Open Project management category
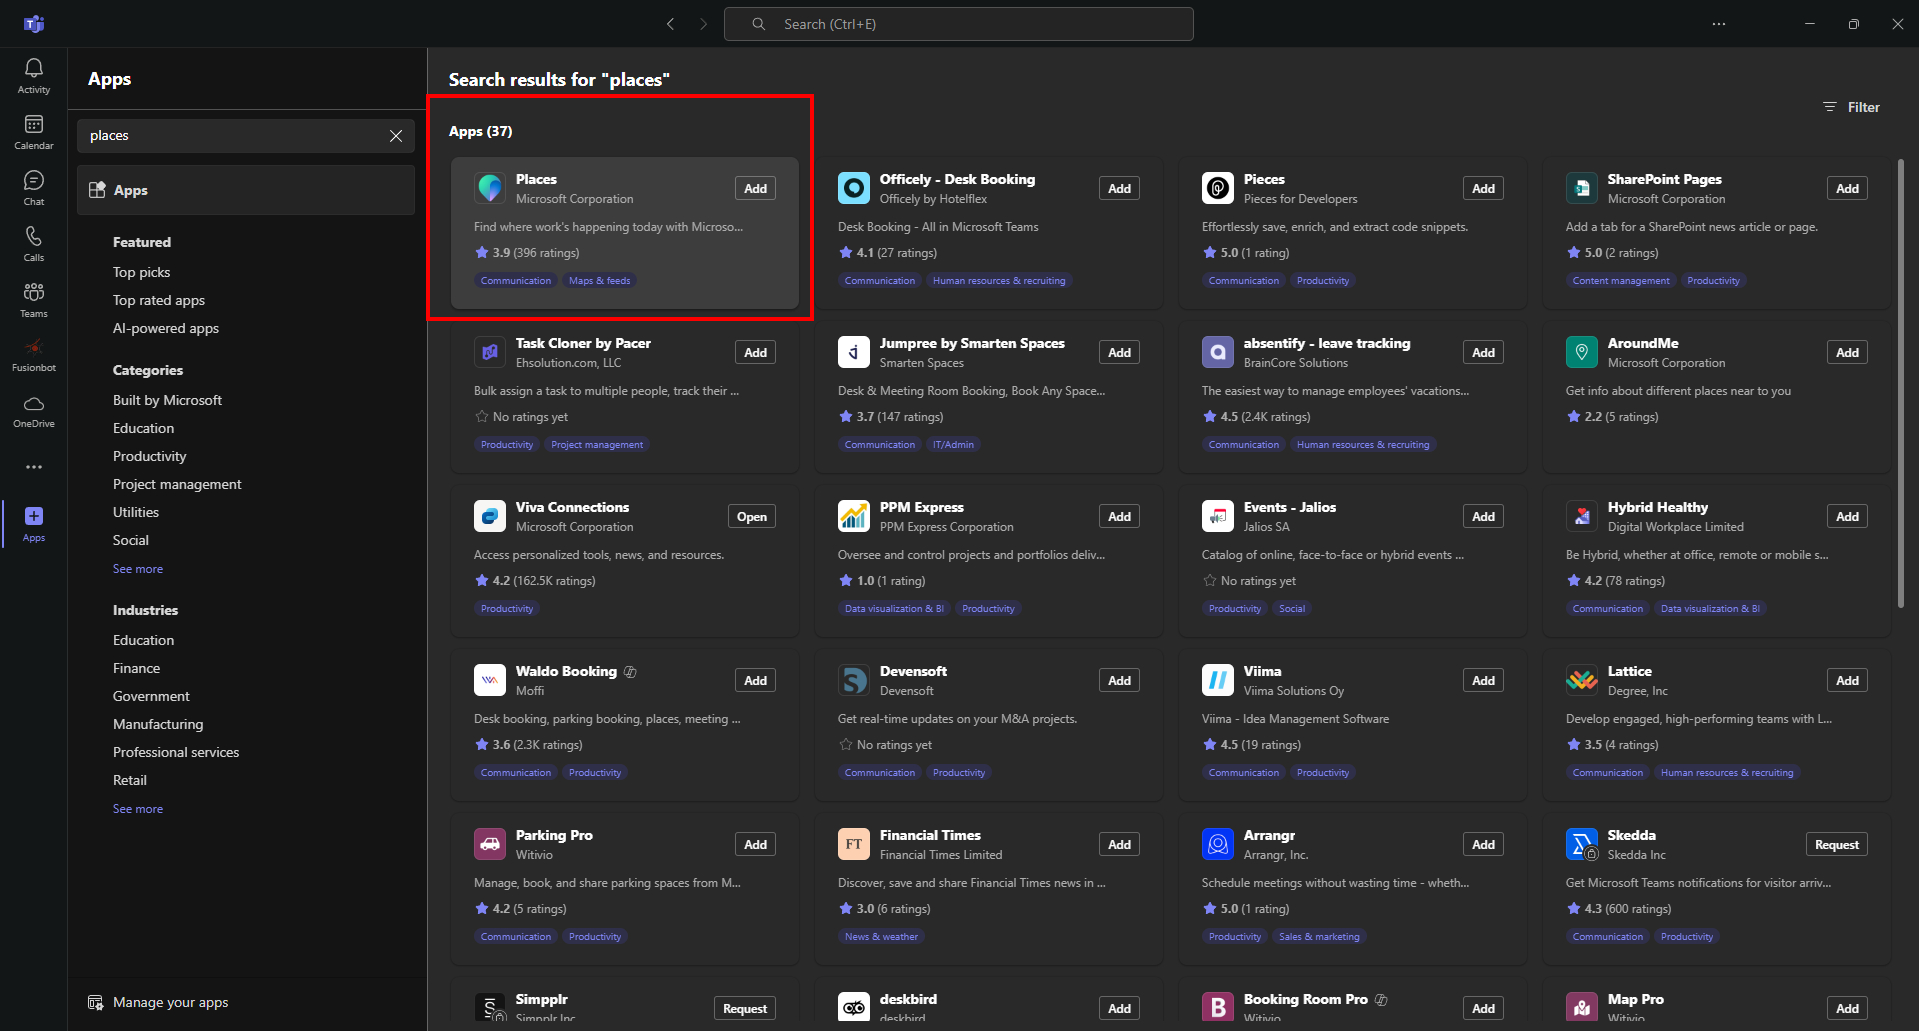Image resolution: width=1919 pixels, height=1031 pixels. click(177, 484)
